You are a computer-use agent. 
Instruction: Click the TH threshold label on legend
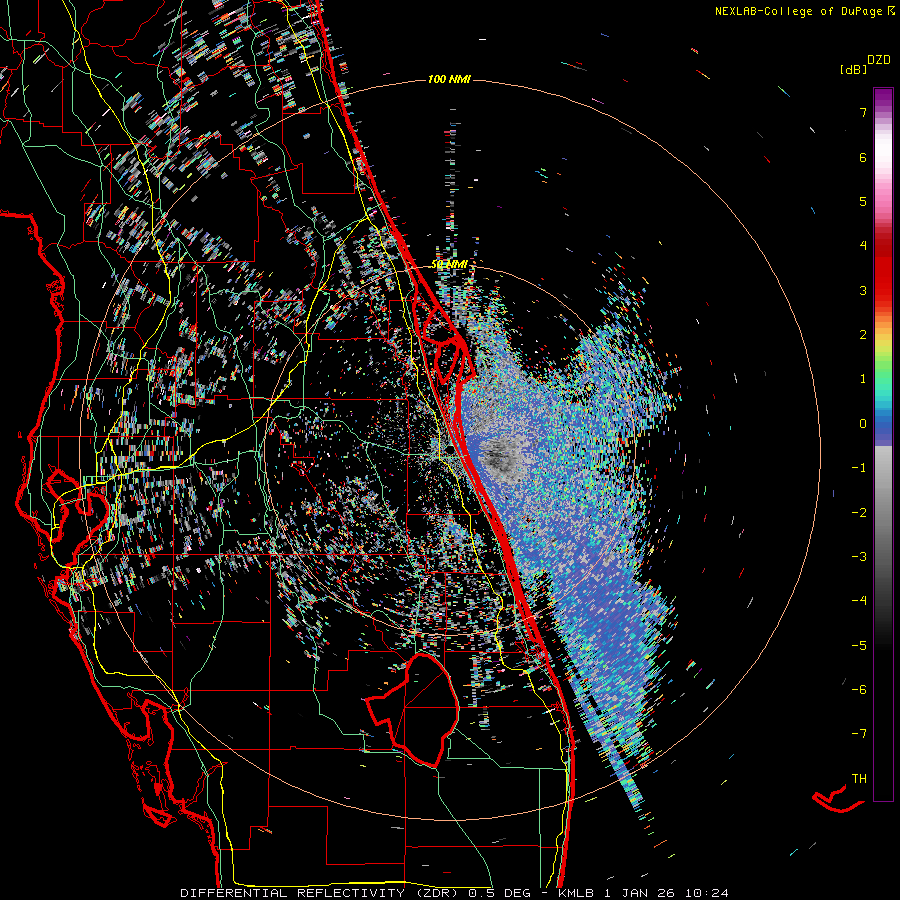point(859,779)
